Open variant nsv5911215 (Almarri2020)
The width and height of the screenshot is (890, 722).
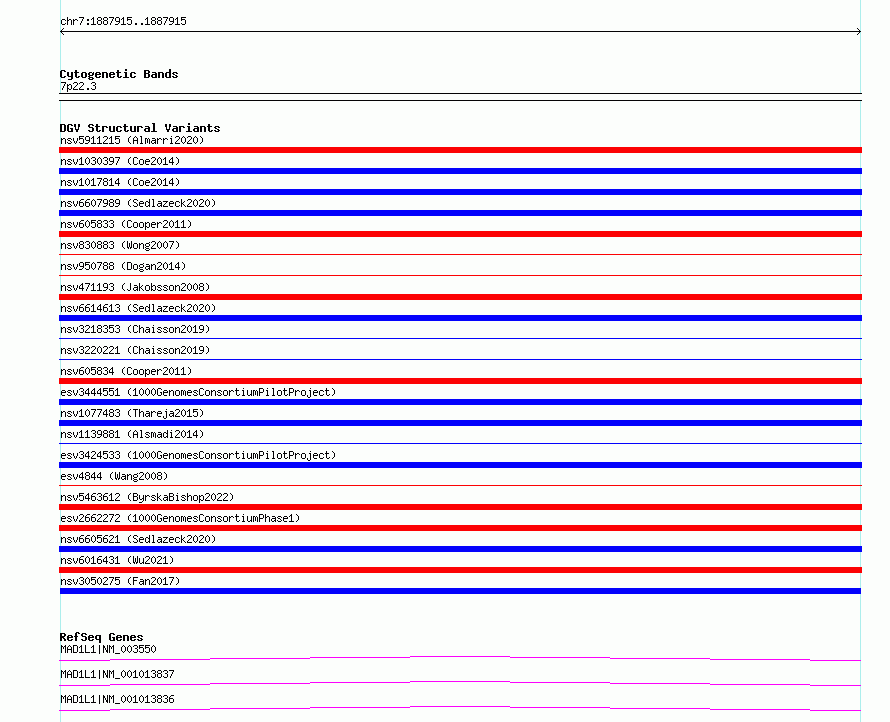pos(132,140)
